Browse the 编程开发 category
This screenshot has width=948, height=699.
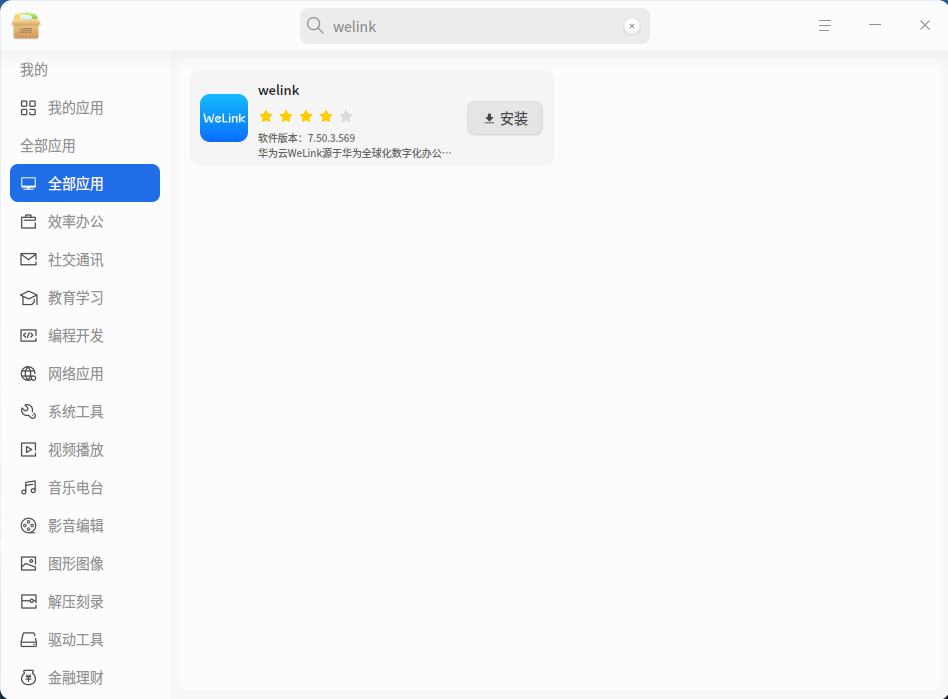[x=85, y=336]
